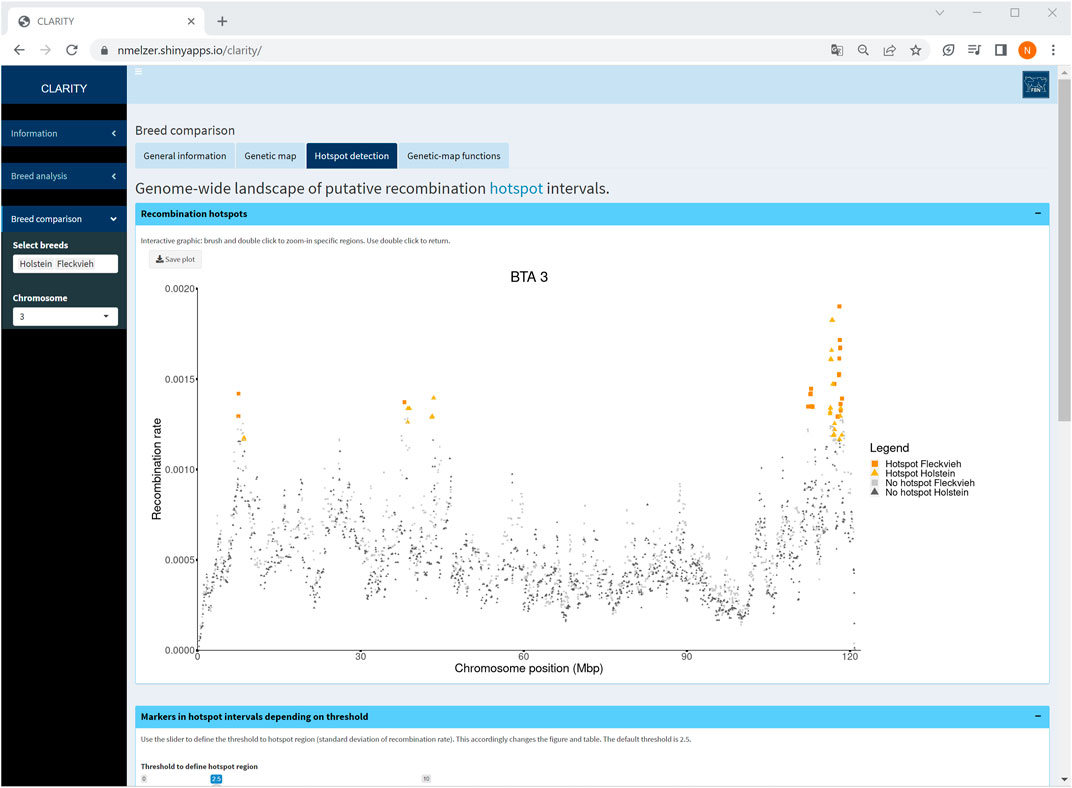Click the CLARITY sidebar title
The width and height of the screenshot is (1072, 788).
64,88
